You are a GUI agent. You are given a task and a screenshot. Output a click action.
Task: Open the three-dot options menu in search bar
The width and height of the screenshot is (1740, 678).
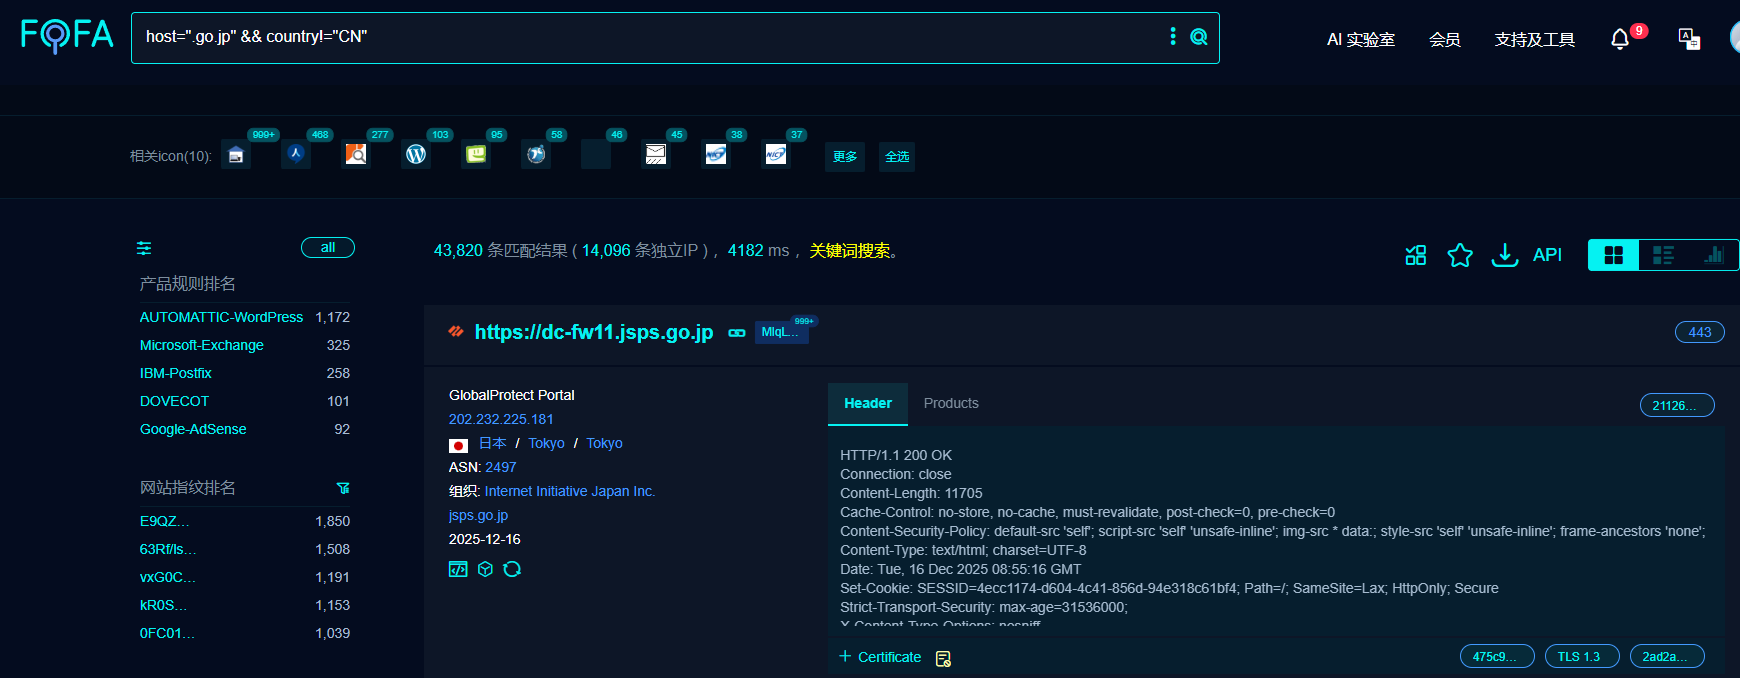pyautogui.click(x=1173, y=37)
